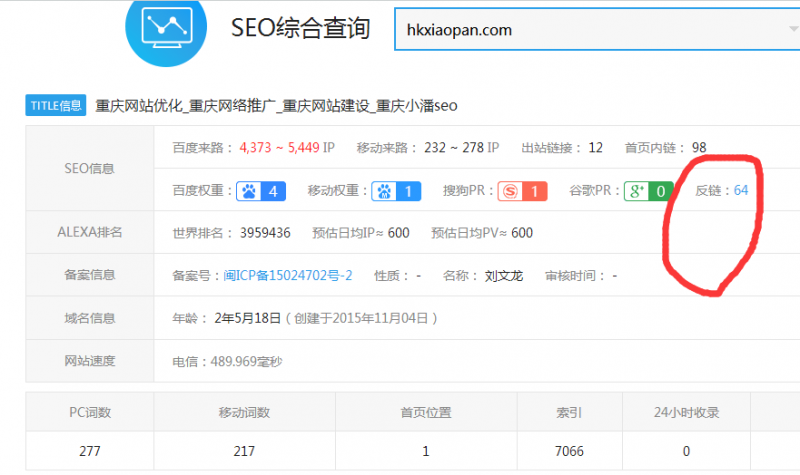Click the 备案信息 row header

90,275
